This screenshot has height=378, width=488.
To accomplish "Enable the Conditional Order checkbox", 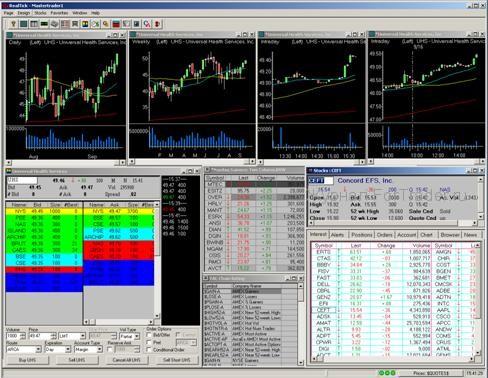I will (149, 350).
